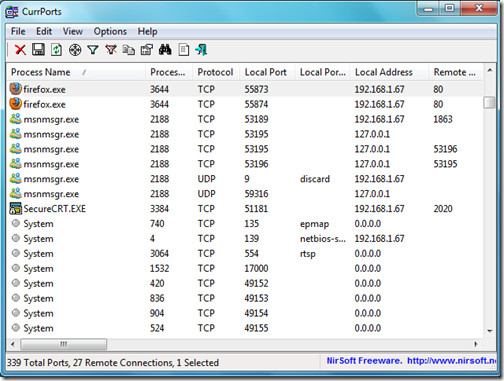Open the File menu
Image resolution: width=504 pixels, height=381 pixels.
18,31
